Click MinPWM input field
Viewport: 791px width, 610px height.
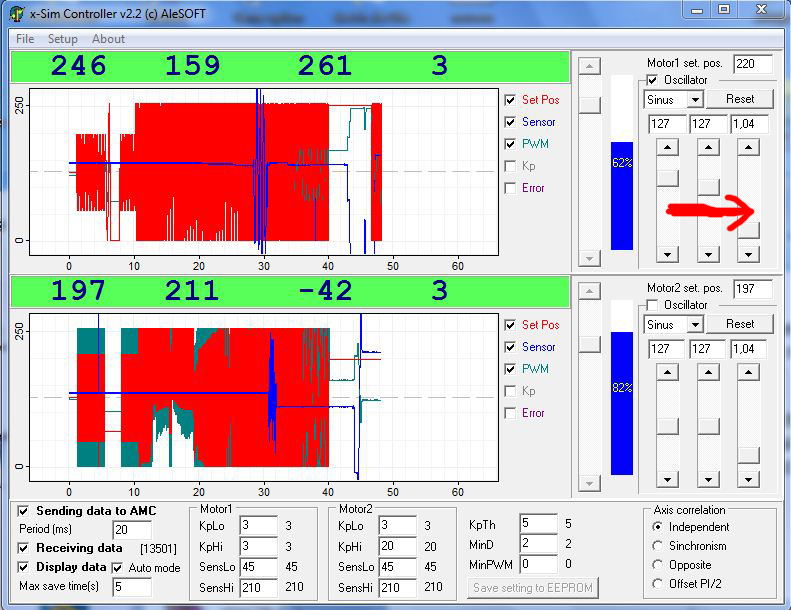pos(538,564)
